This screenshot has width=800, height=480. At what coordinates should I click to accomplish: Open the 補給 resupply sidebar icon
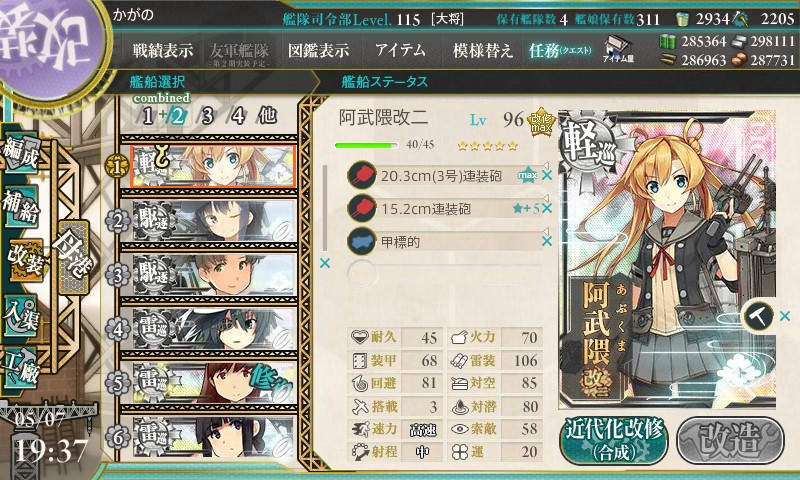pyautogui.click(x=21, y=208)
